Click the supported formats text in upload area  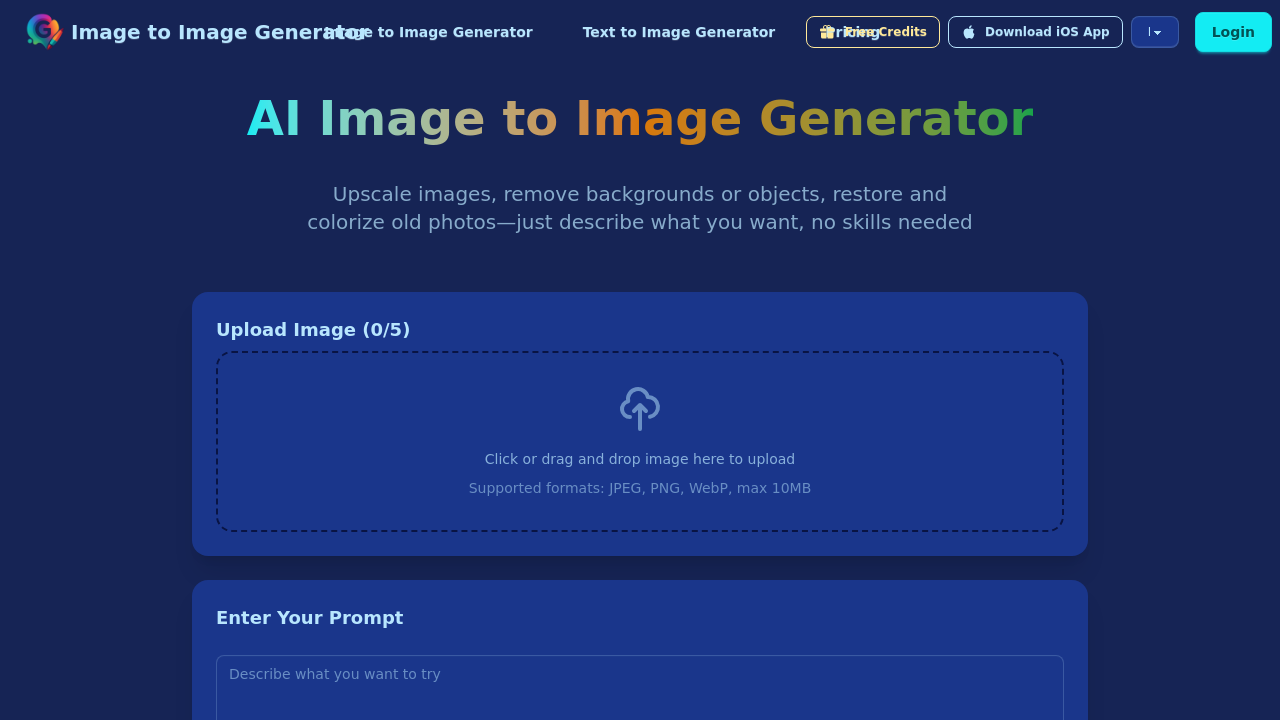[639, 488]
